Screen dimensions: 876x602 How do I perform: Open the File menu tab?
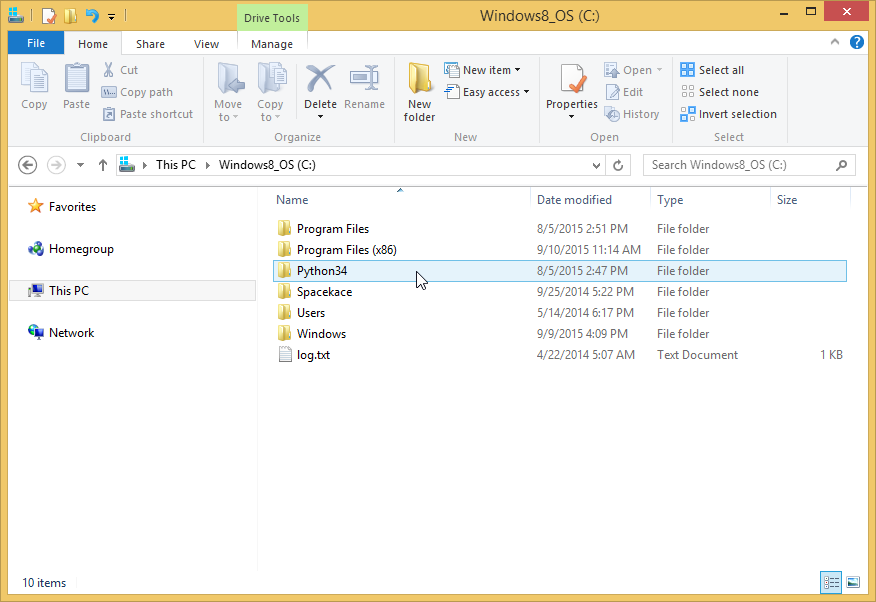click(36, 43)
